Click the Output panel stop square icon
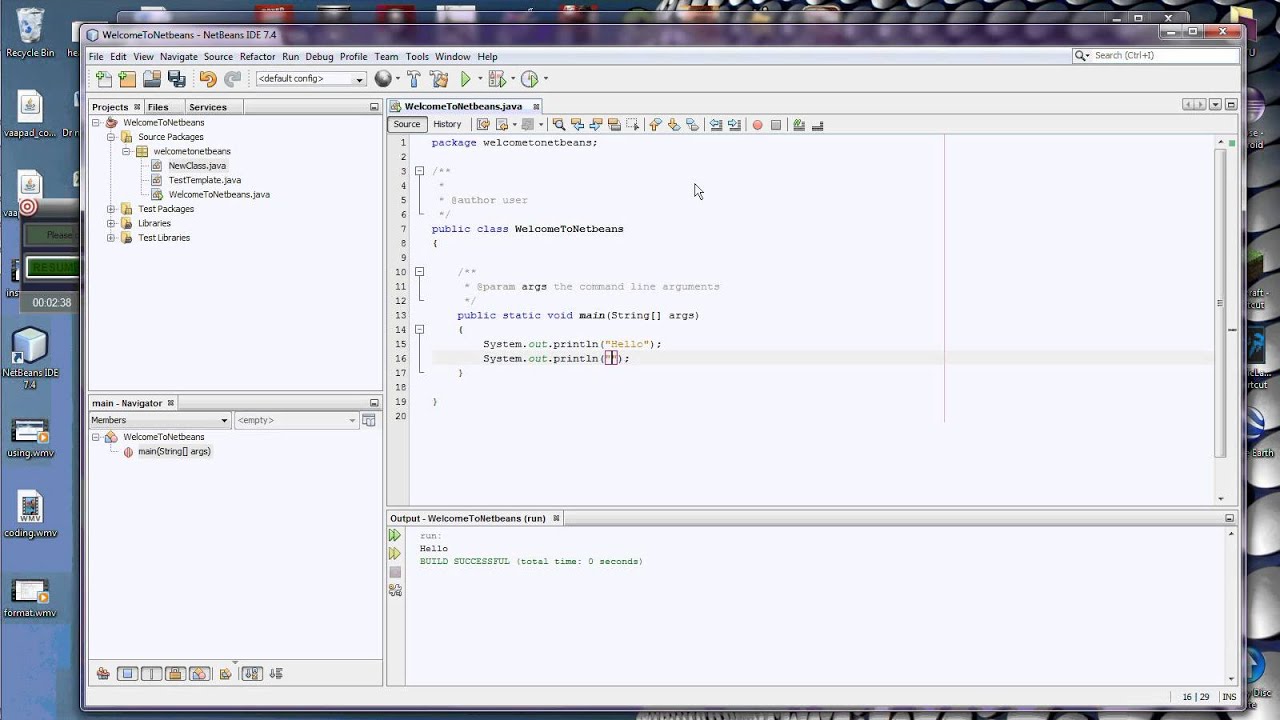Viewport: 1280px width, 720px height. coord(395,572)
